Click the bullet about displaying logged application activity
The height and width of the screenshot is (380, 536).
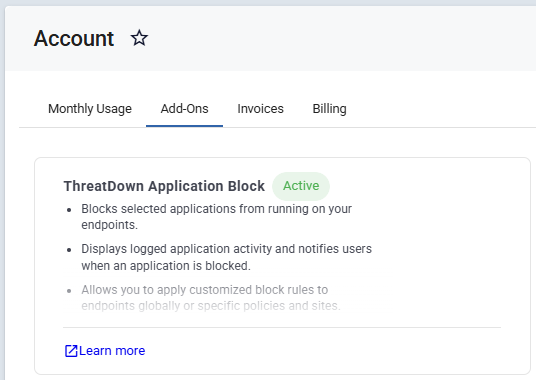(x=226, y=257)
